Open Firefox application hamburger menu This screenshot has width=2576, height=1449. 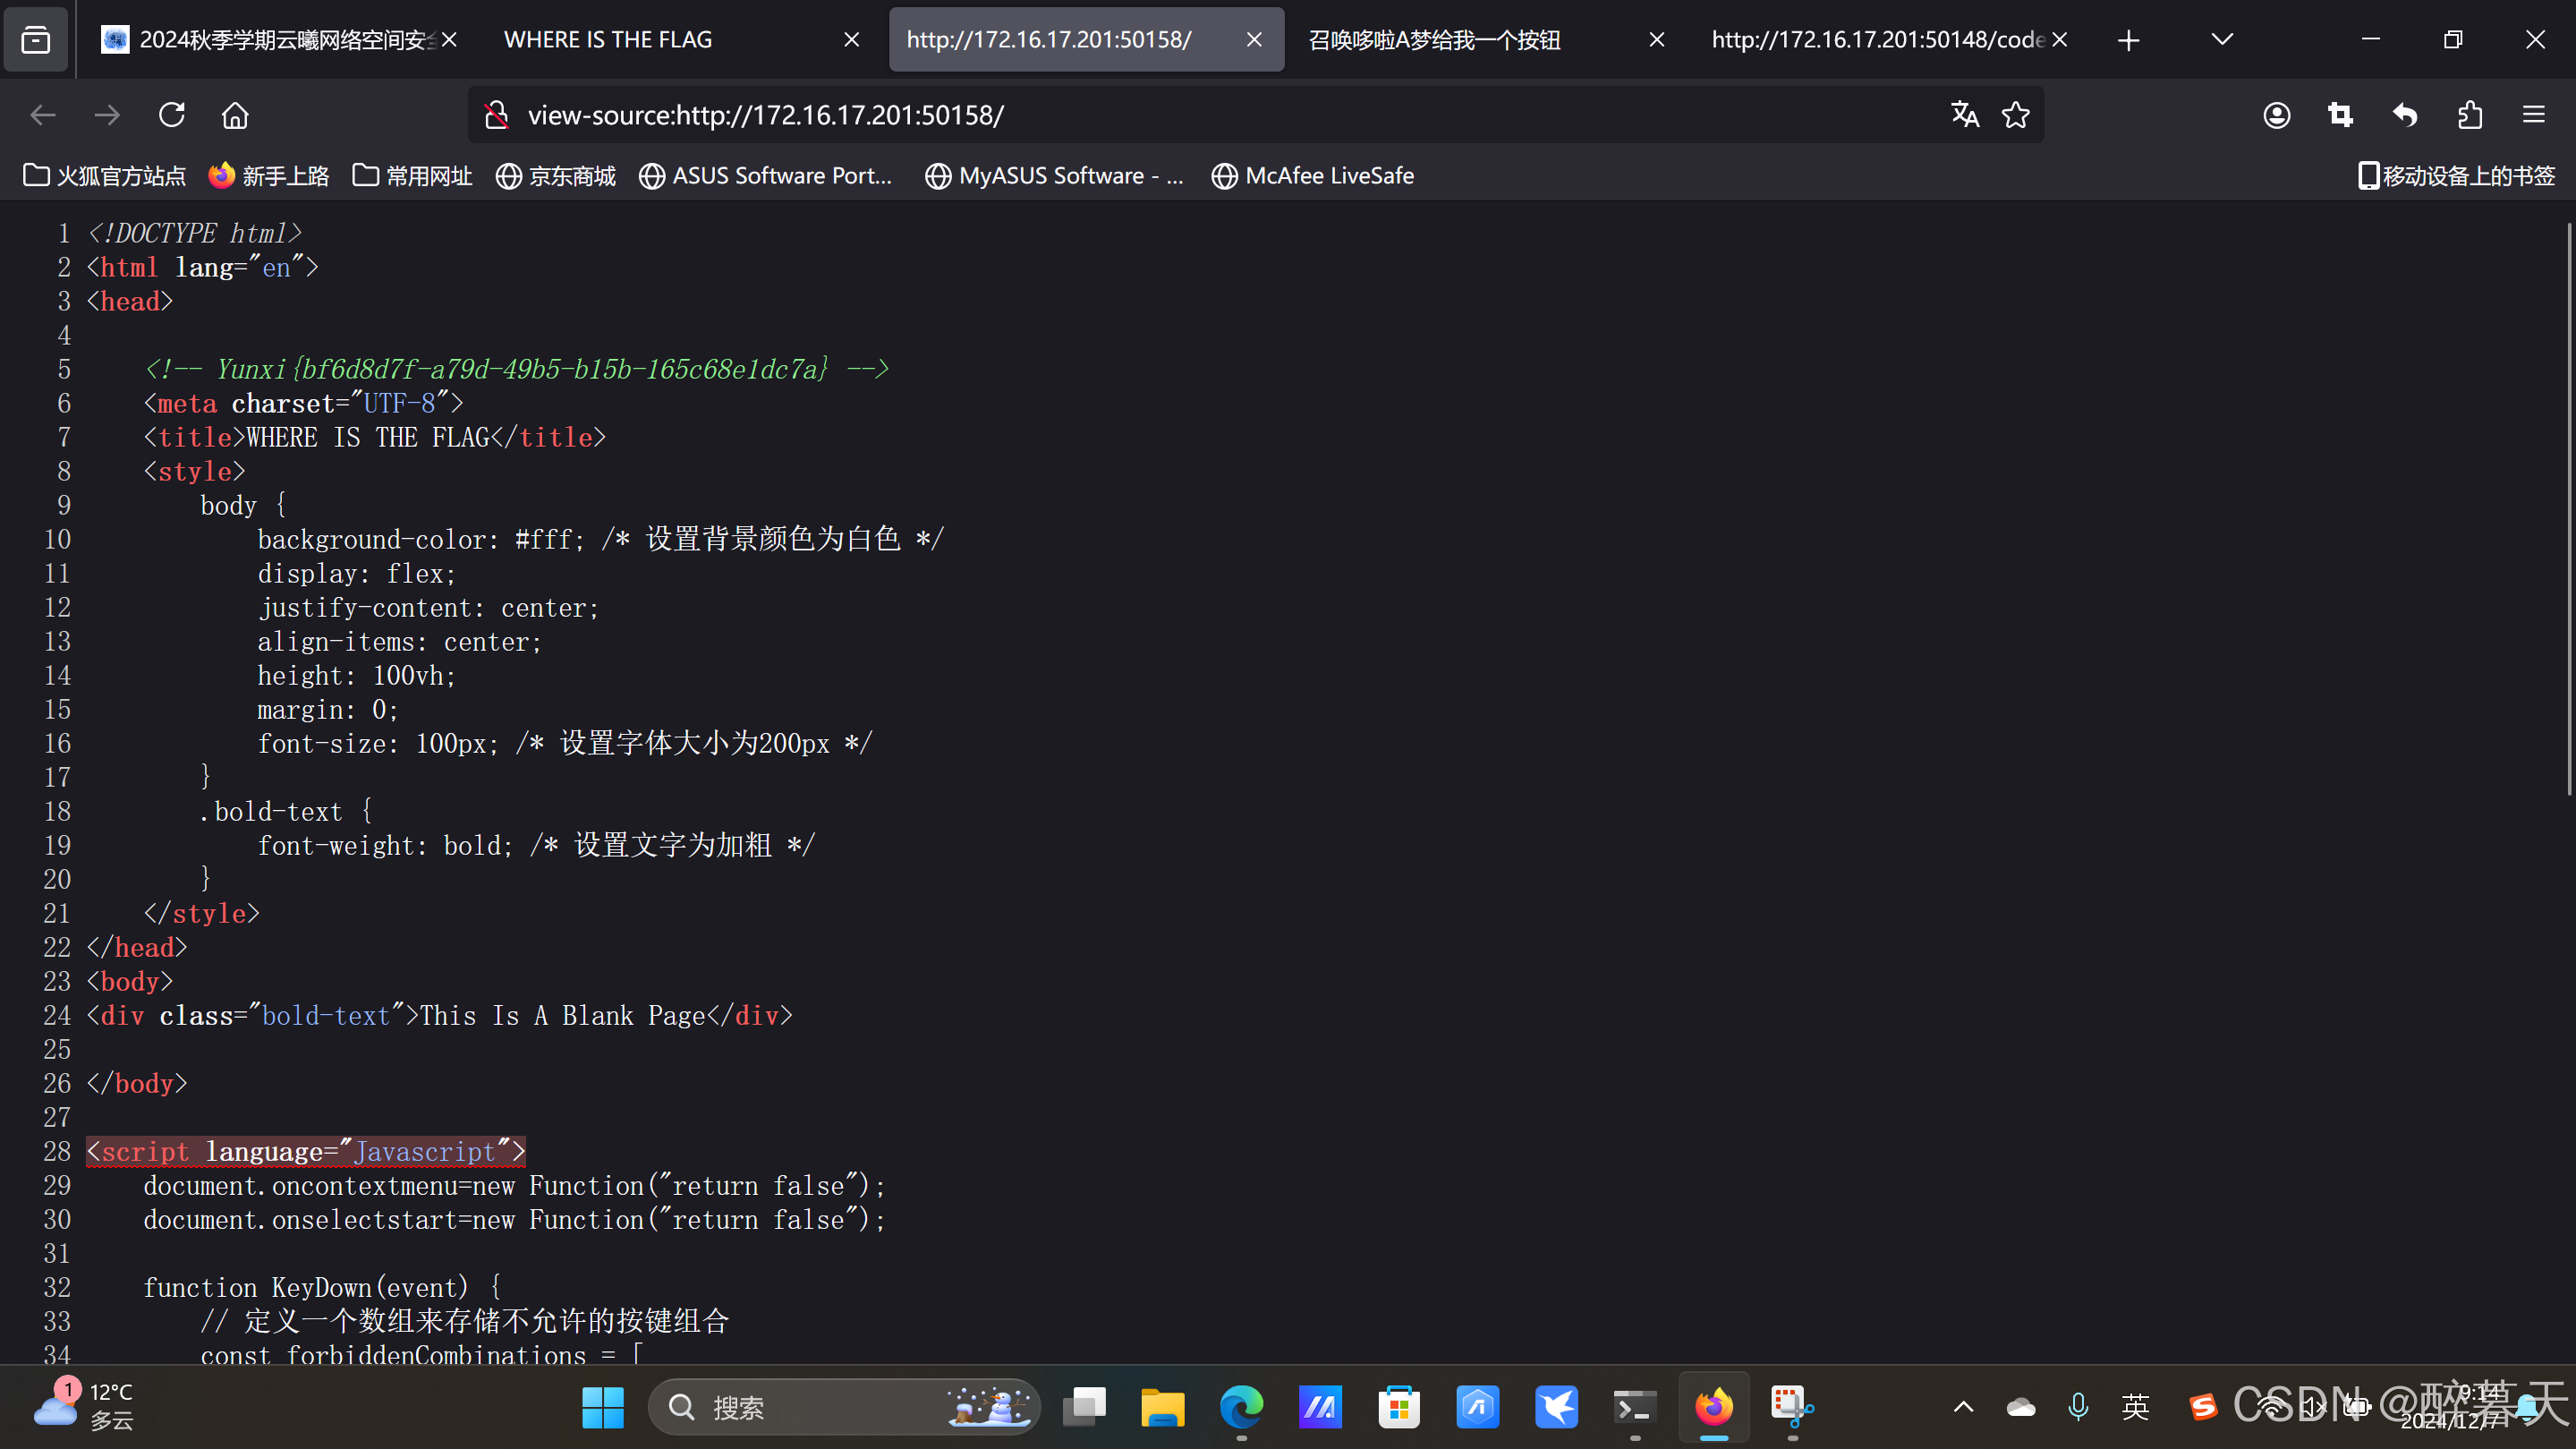pos(2533,115)
